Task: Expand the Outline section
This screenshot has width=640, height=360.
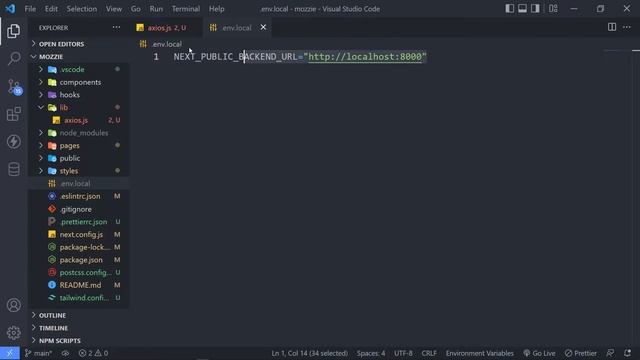Action: [79, 315]
